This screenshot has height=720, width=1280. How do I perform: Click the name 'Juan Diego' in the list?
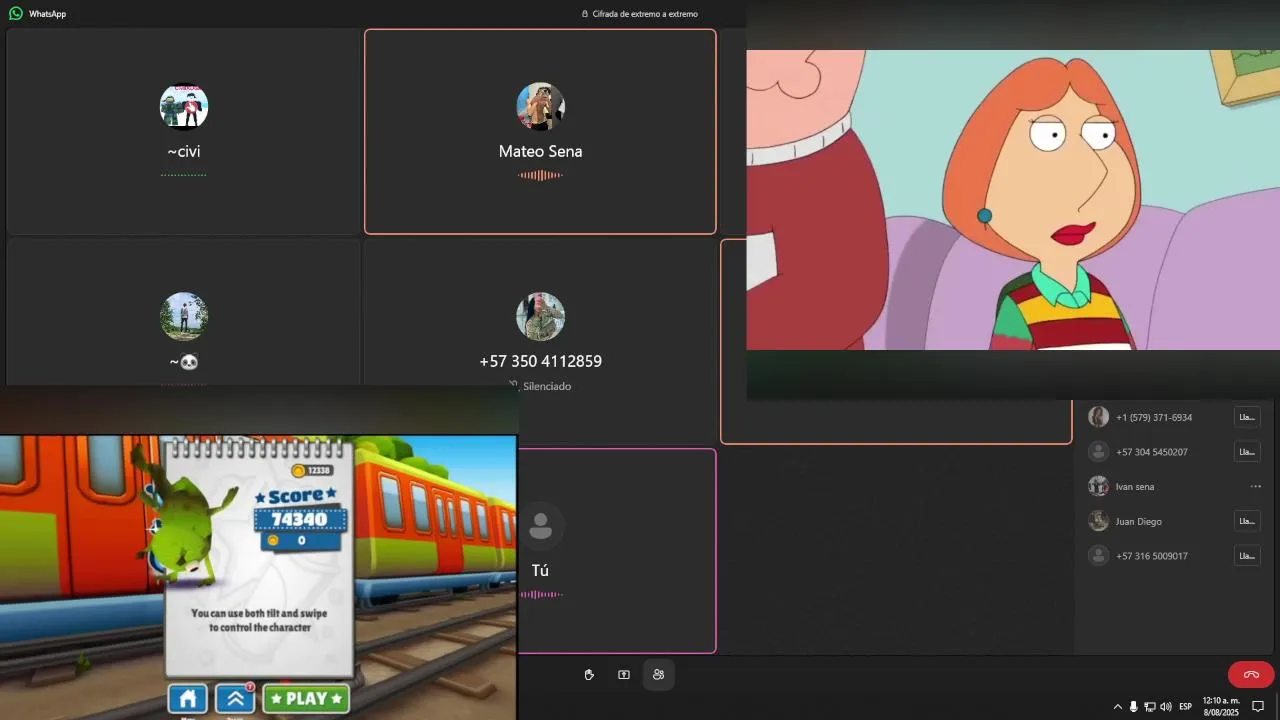tap(1139, 522)
